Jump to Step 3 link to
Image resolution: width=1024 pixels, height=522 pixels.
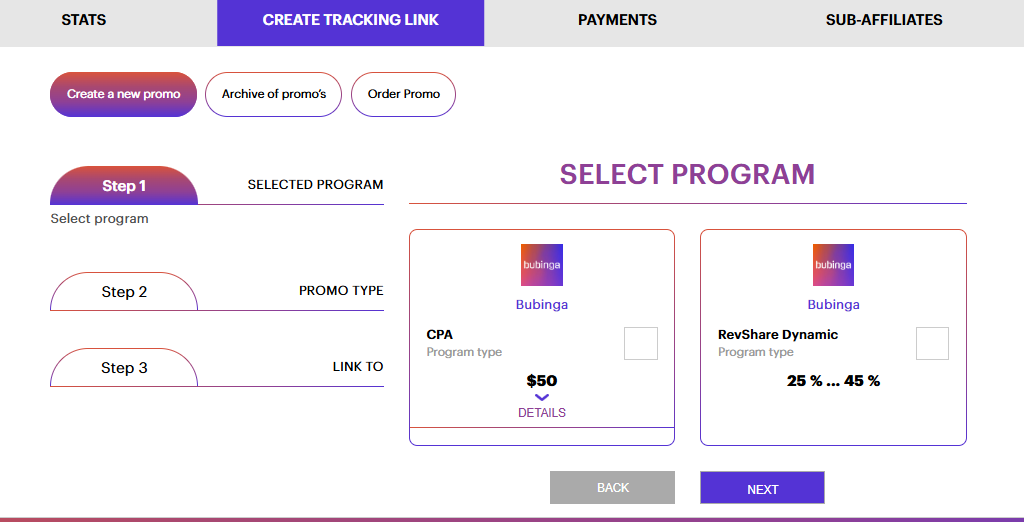pyautogui.click(x=124, y=368)
